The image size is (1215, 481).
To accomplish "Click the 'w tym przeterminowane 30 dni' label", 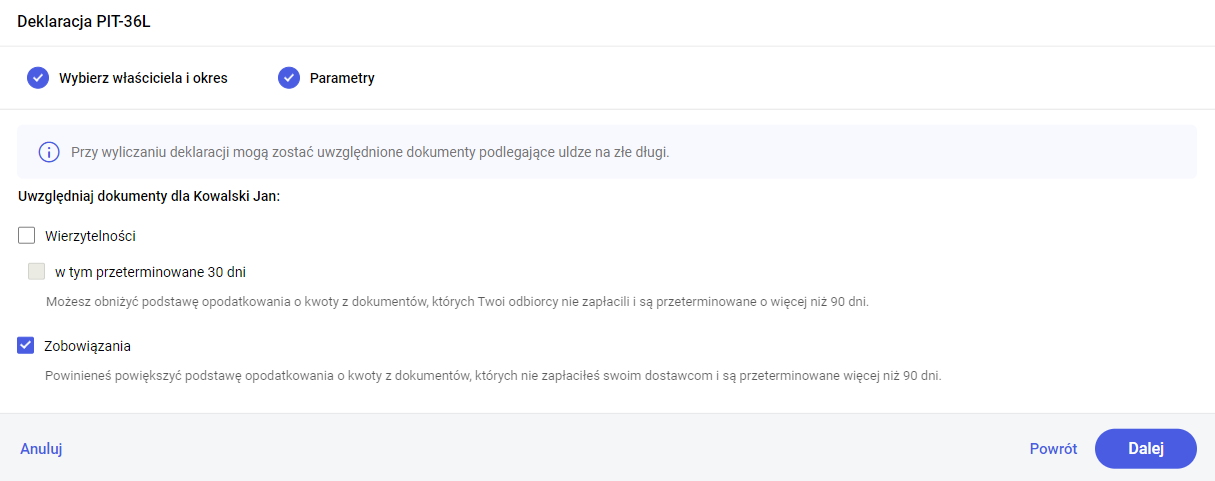I will (150, 271).
